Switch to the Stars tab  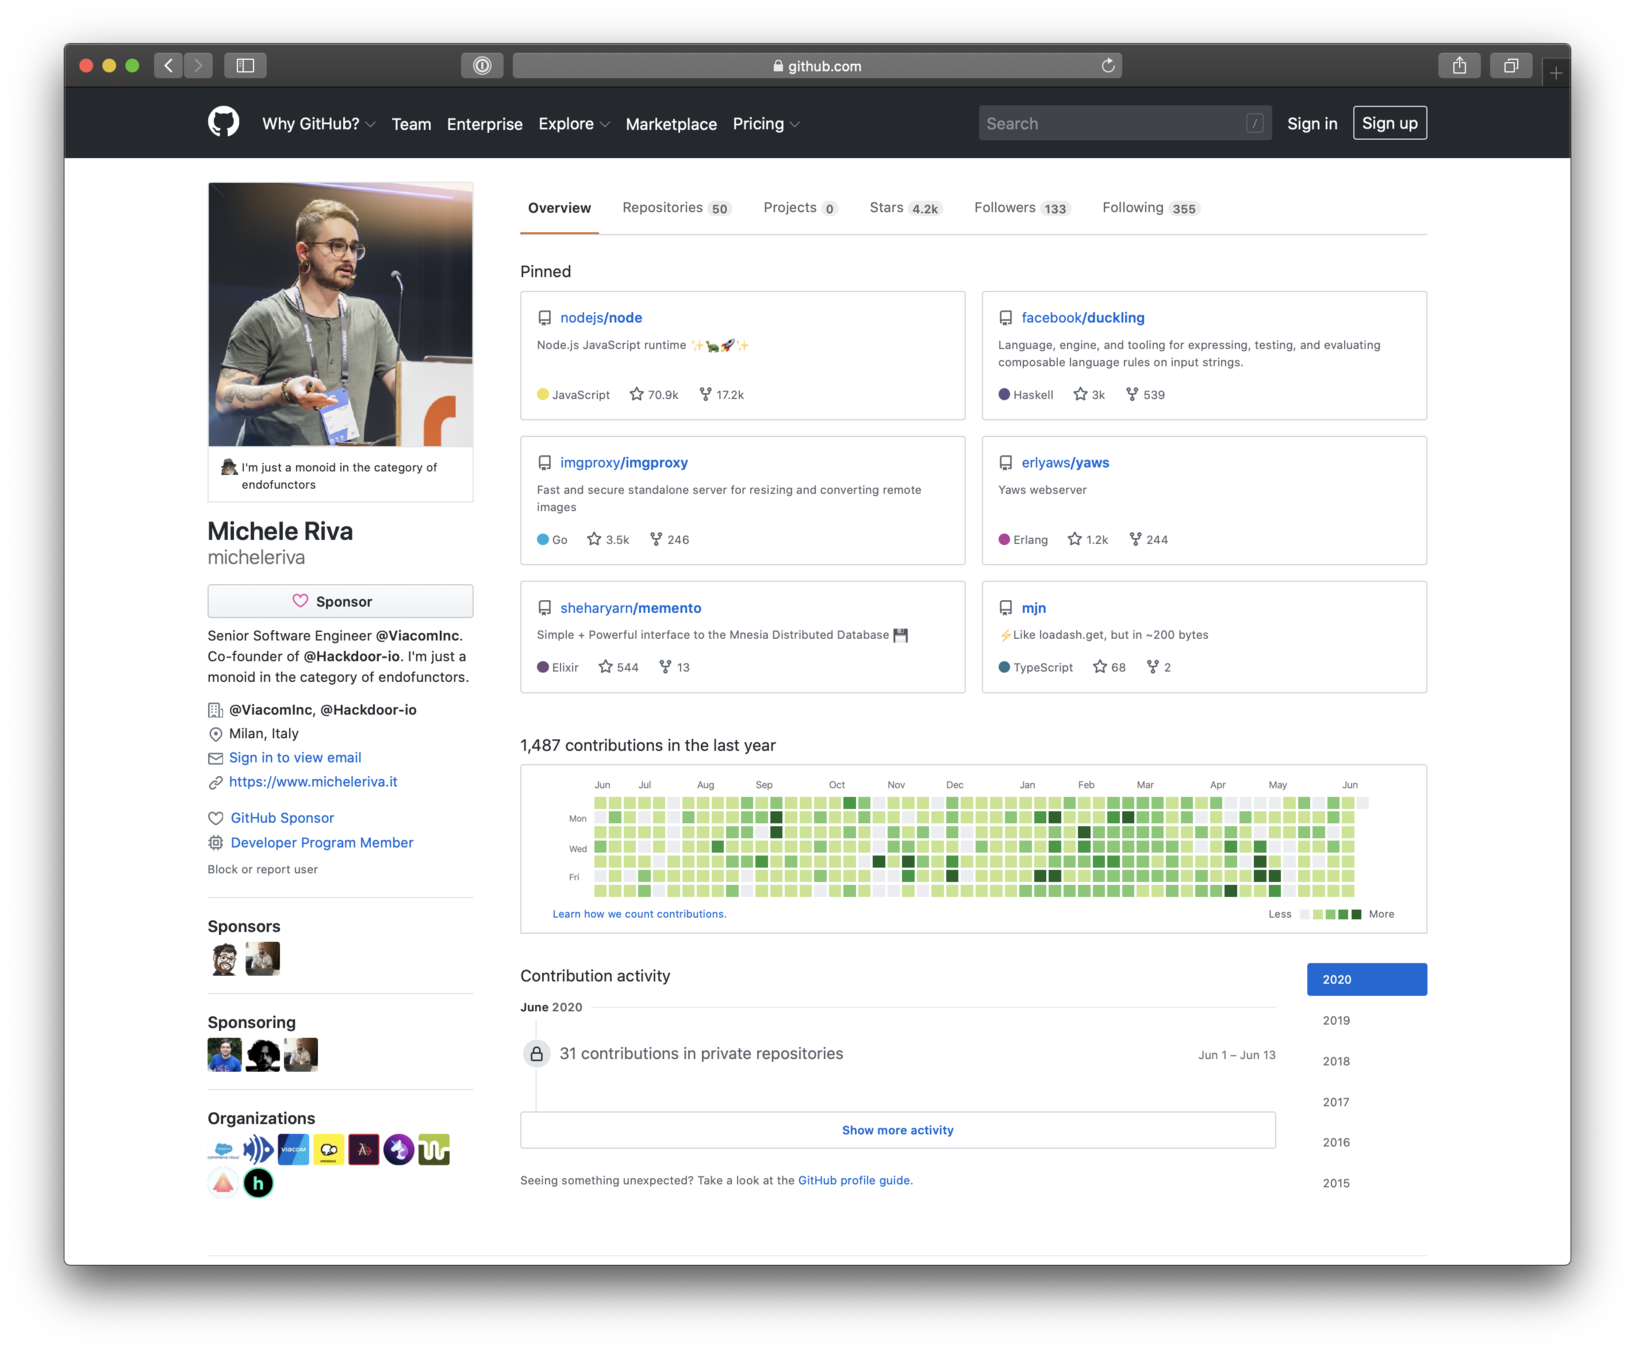[x=905, y=208]
